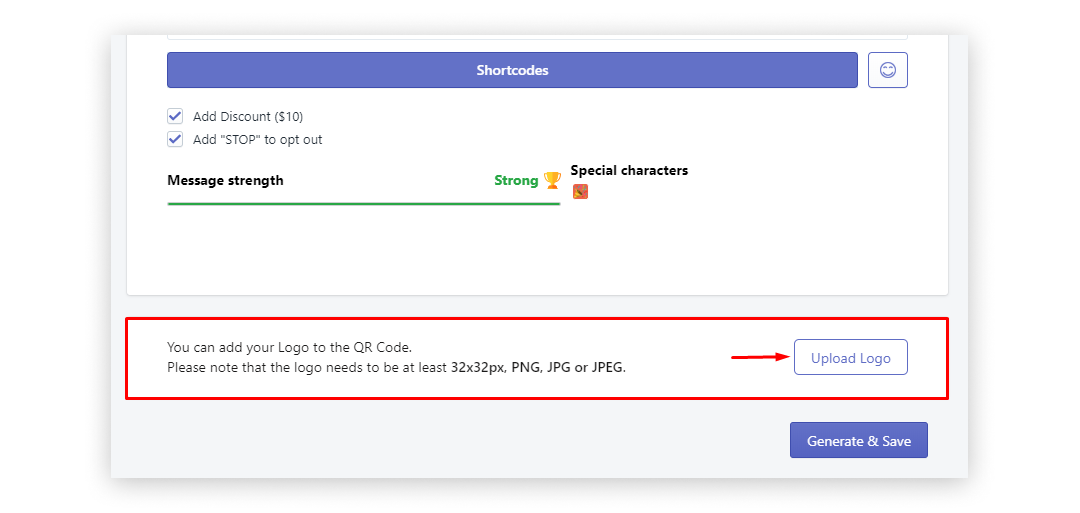Open the emoji picker smiley icon
Image resolution: width=1080 pixels, height=513 pixels.
(887, 70)
